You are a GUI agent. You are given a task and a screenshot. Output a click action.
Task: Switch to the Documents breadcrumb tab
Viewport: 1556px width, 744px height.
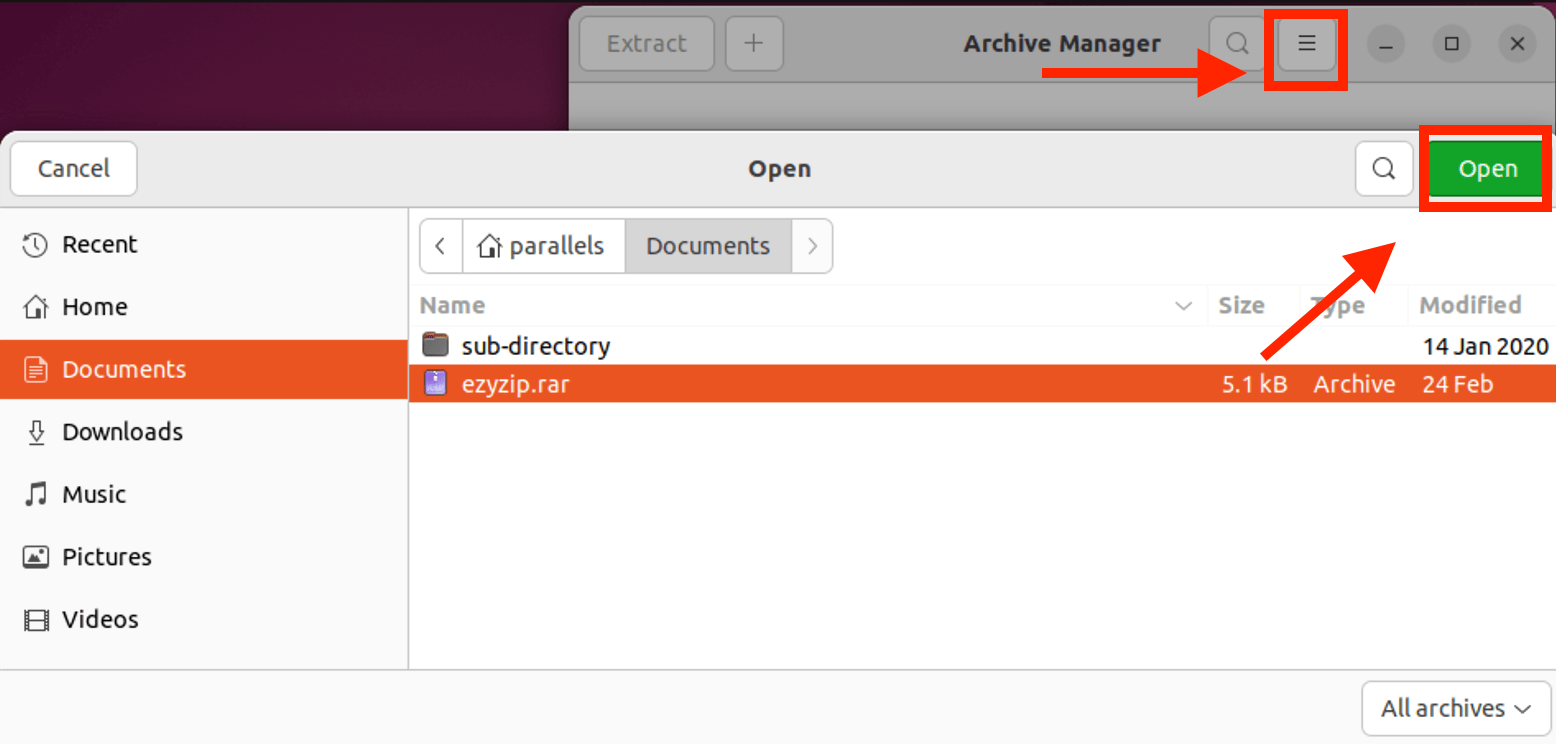click(708, 246)
